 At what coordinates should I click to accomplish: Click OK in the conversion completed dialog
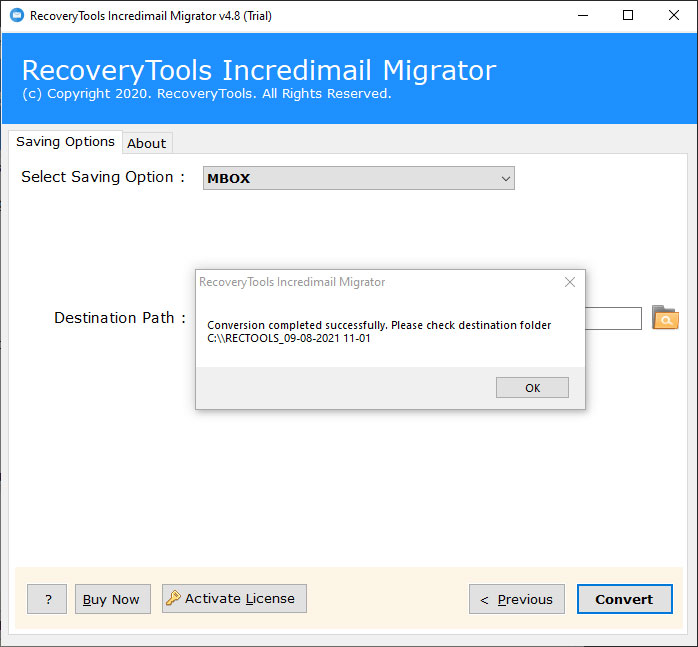[532, 387]
